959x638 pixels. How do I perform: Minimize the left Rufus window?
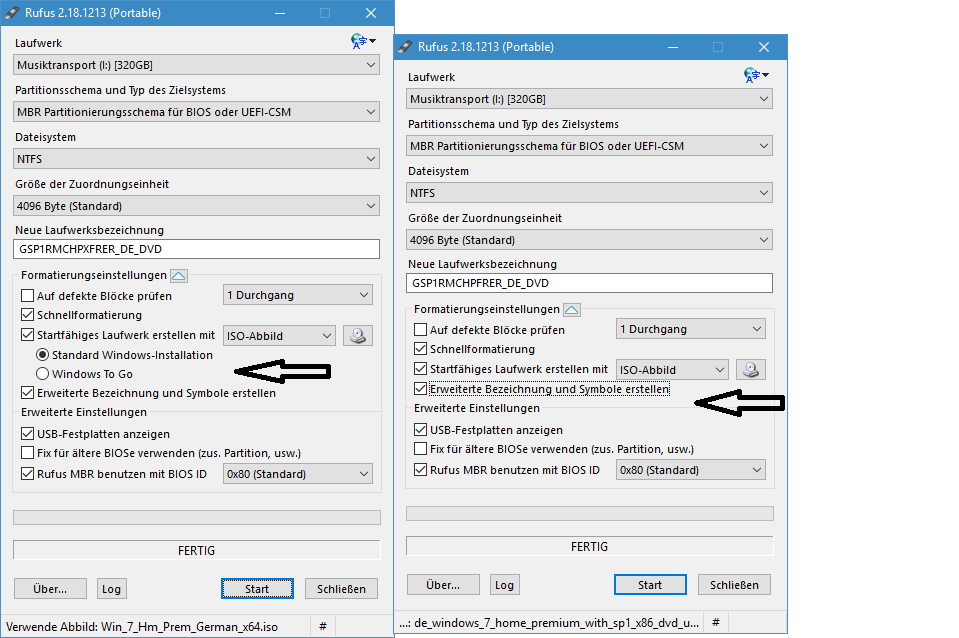(x=280, y=13)
